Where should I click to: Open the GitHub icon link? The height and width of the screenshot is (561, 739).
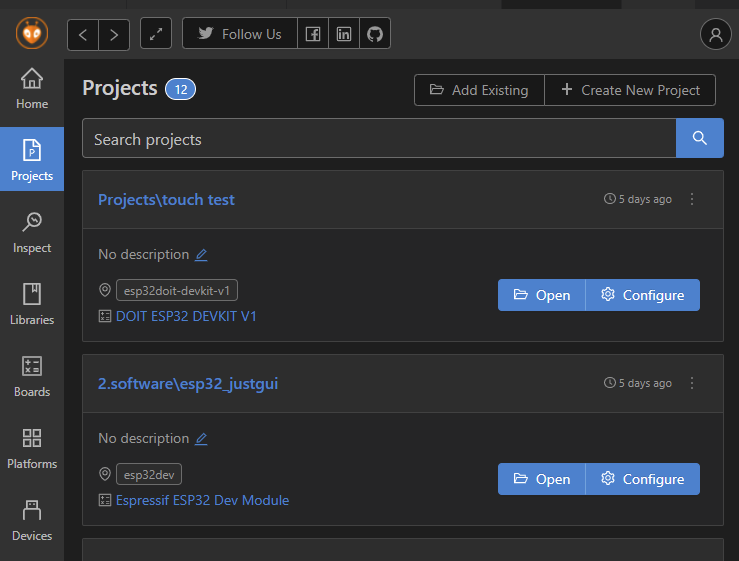(375, 34)
